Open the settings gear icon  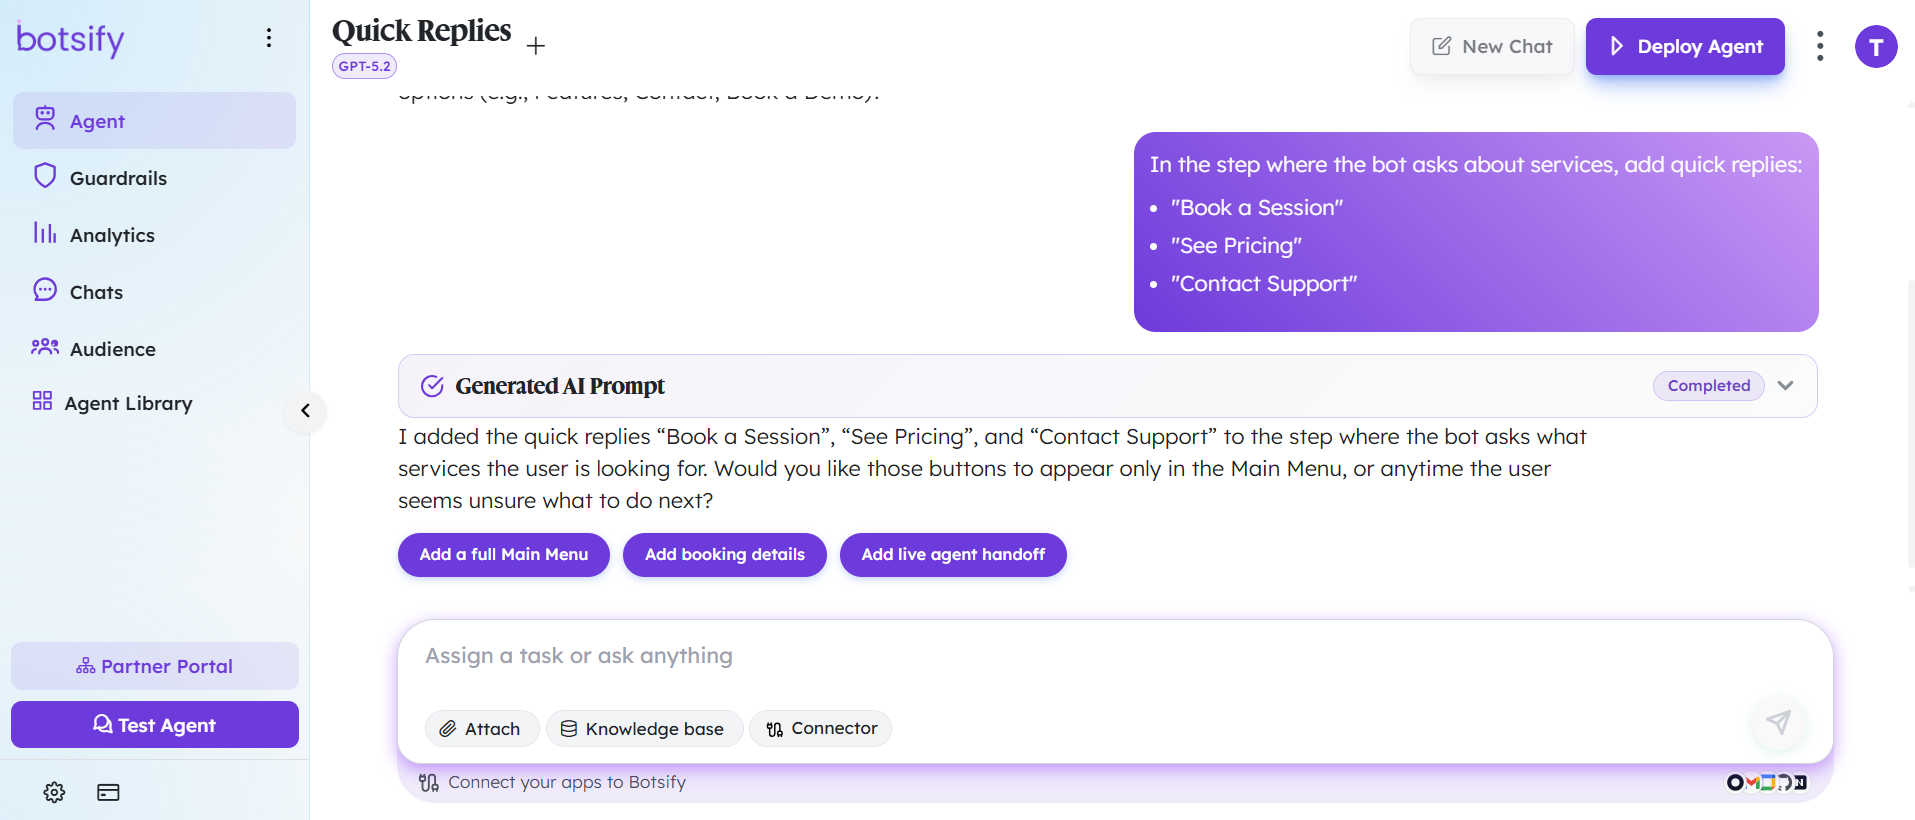[54, 792]
